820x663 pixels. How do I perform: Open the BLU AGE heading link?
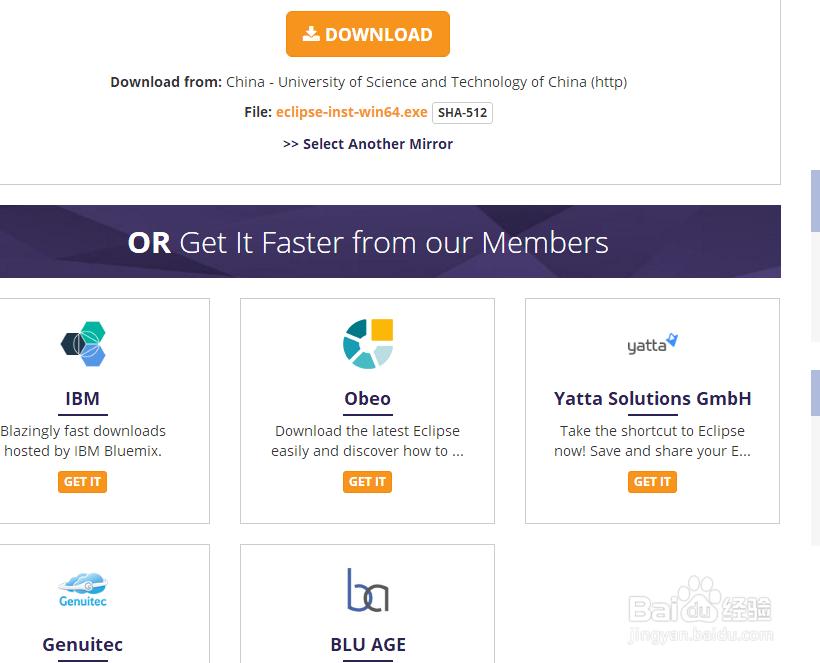[x=367, y=644]
